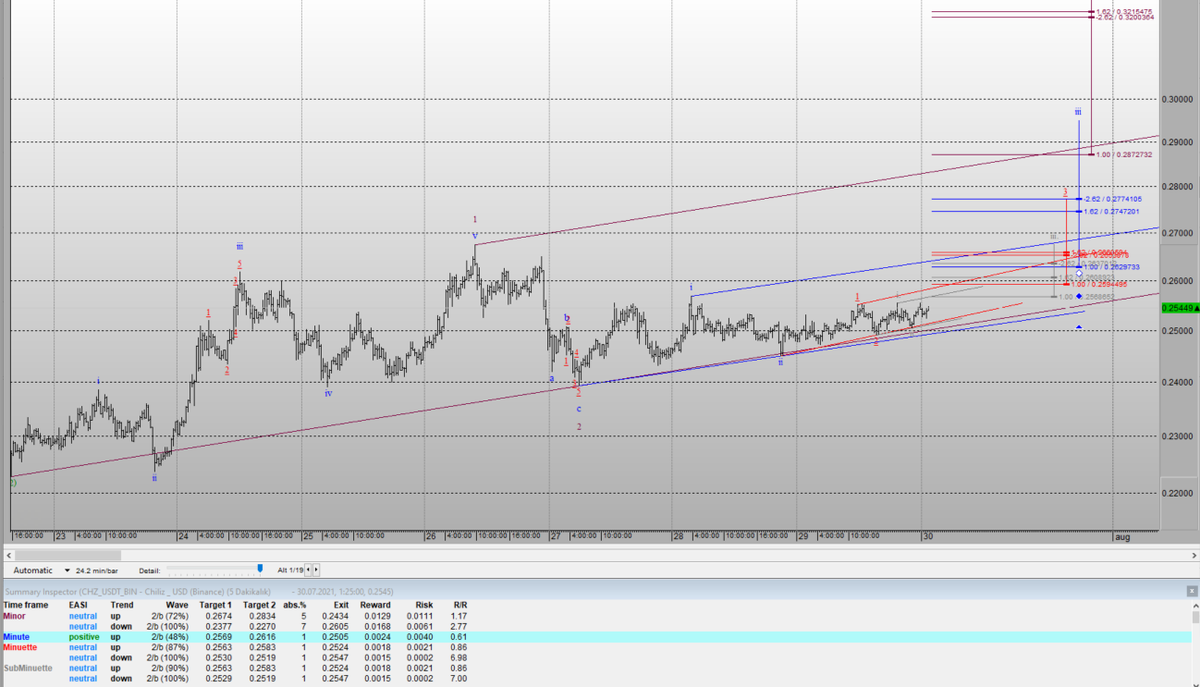The image size is (1200, 687).
Task: Click the 0.28000 price axis label
Action: tap(1178, 186)
